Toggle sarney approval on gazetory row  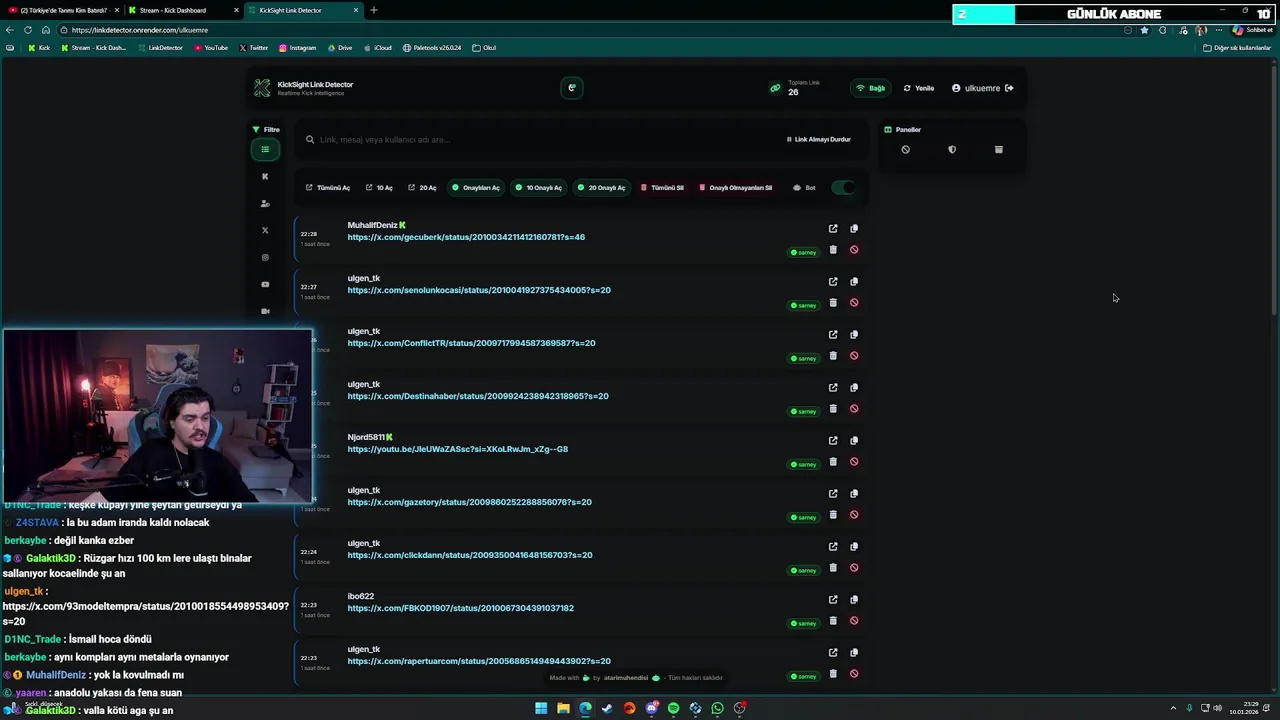pos(804,518)
